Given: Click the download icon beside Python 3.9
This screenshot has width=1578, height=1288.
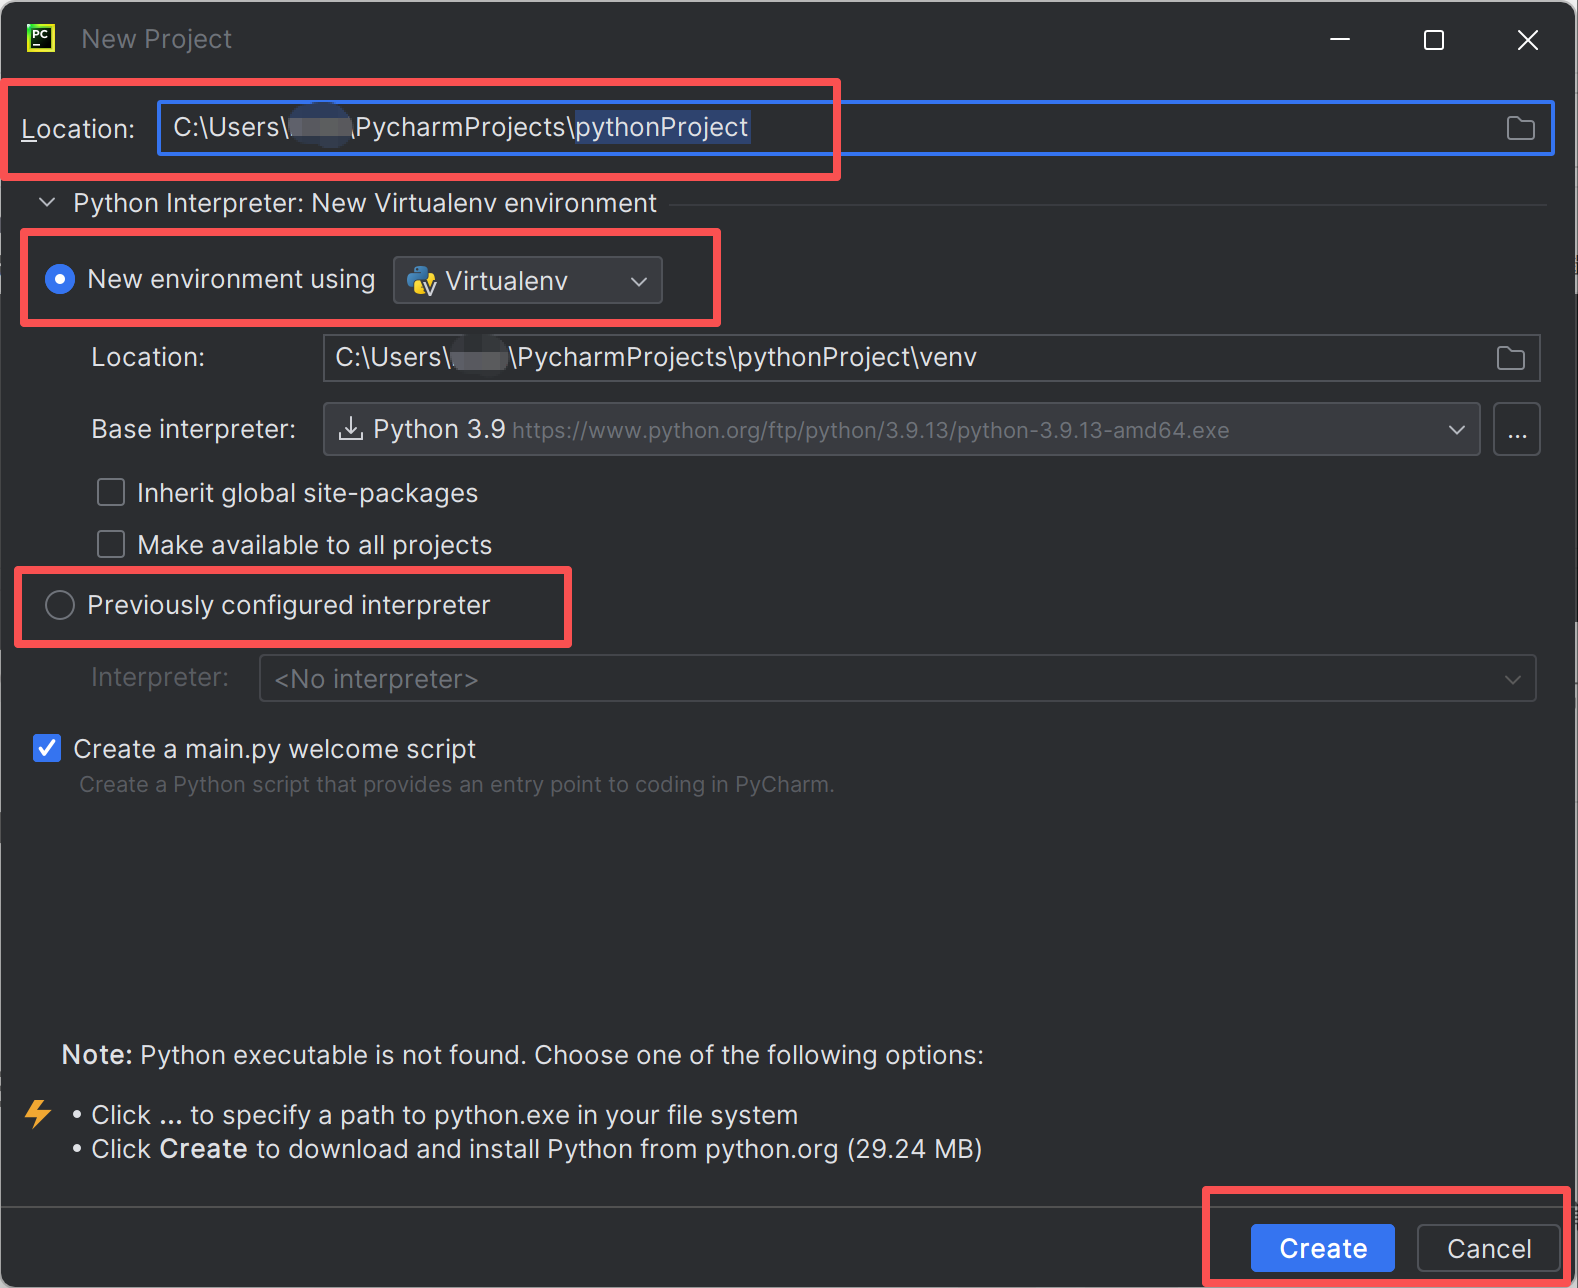Looking at the screenshot, I should point(351,429).
